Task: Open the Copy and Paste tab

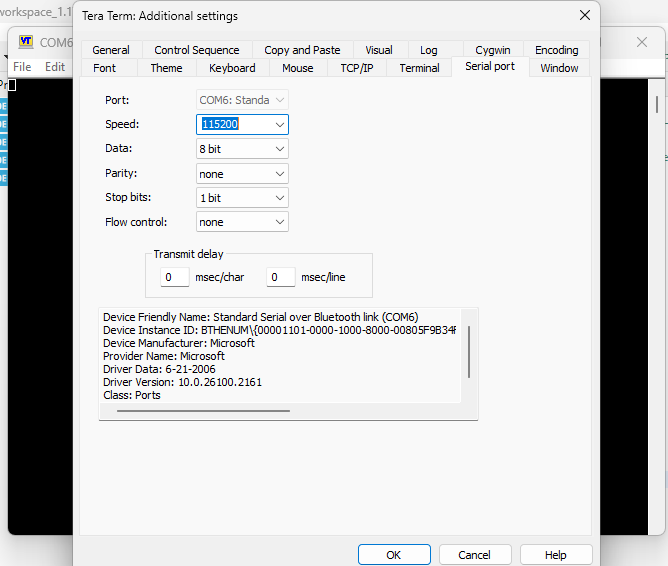Action: pos(302,50)
